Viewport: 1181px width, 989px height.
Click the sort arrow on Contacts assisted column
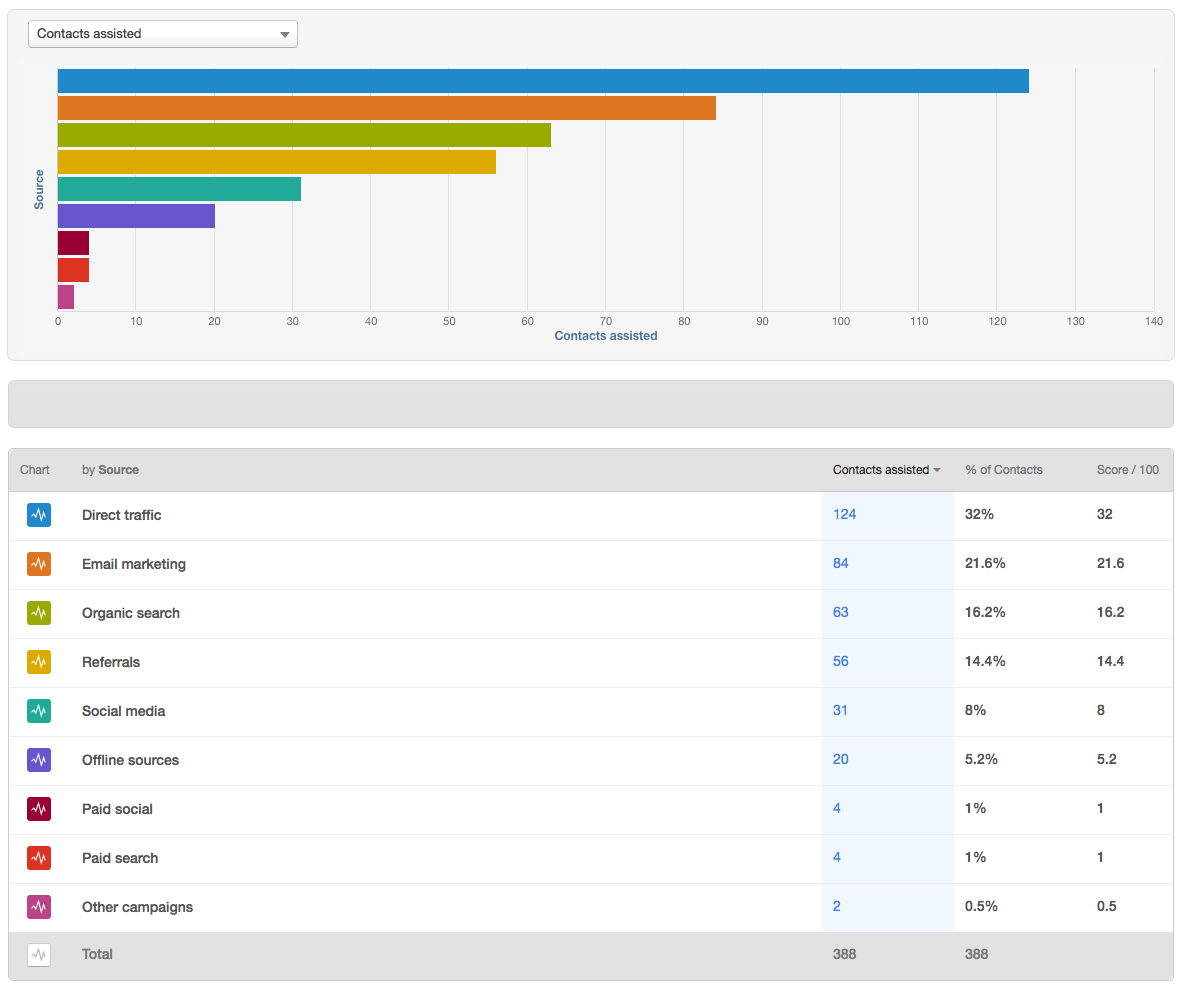pyautogui.click(x=936, y=470)
